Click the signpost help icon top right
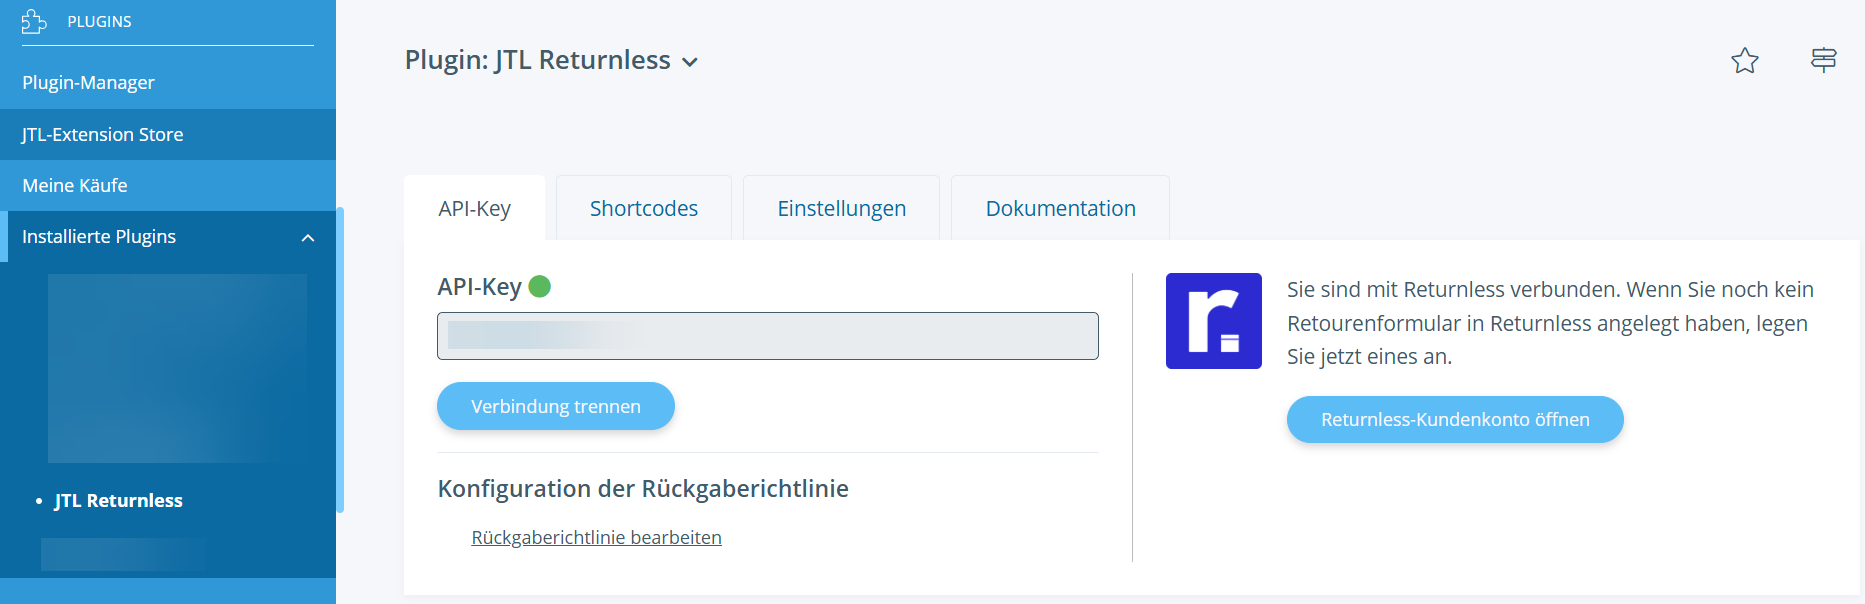The image size is (1865, 604). click(1823, 60)
